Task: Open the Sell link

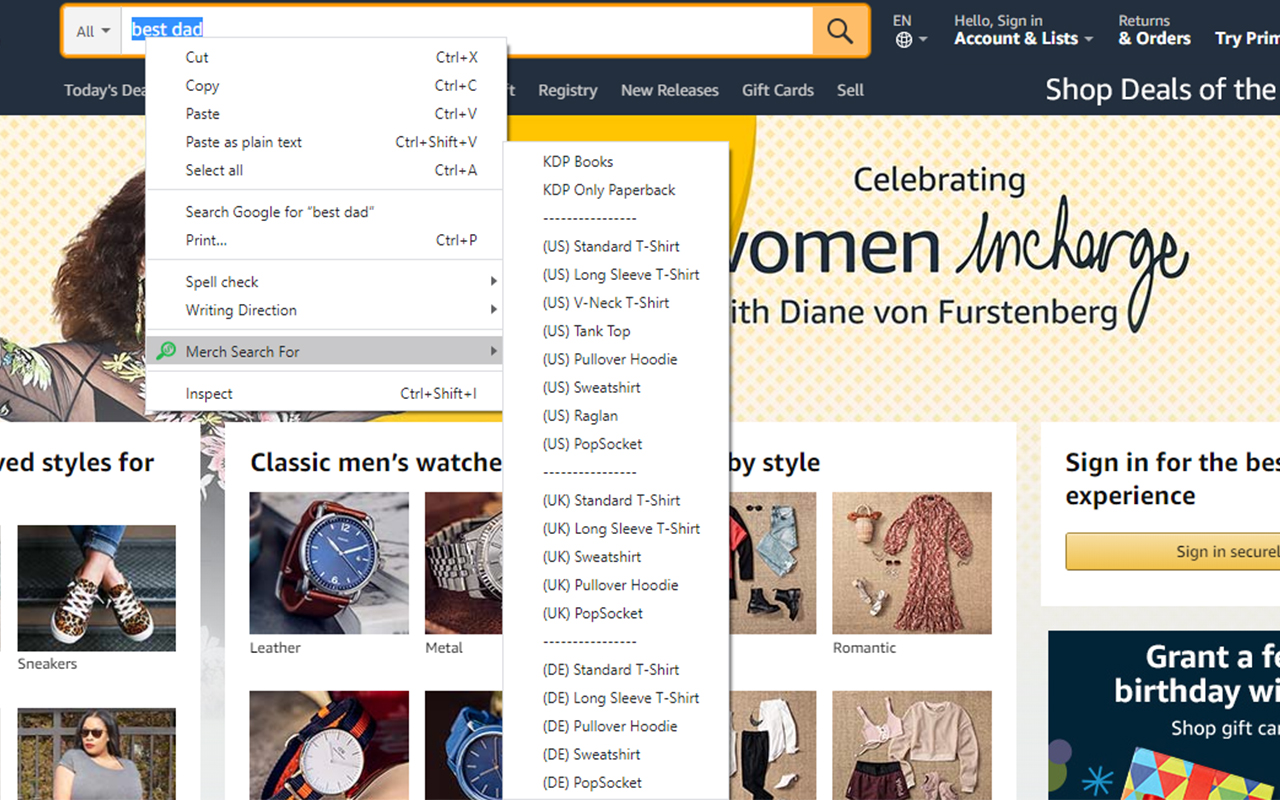Action: 850,90
